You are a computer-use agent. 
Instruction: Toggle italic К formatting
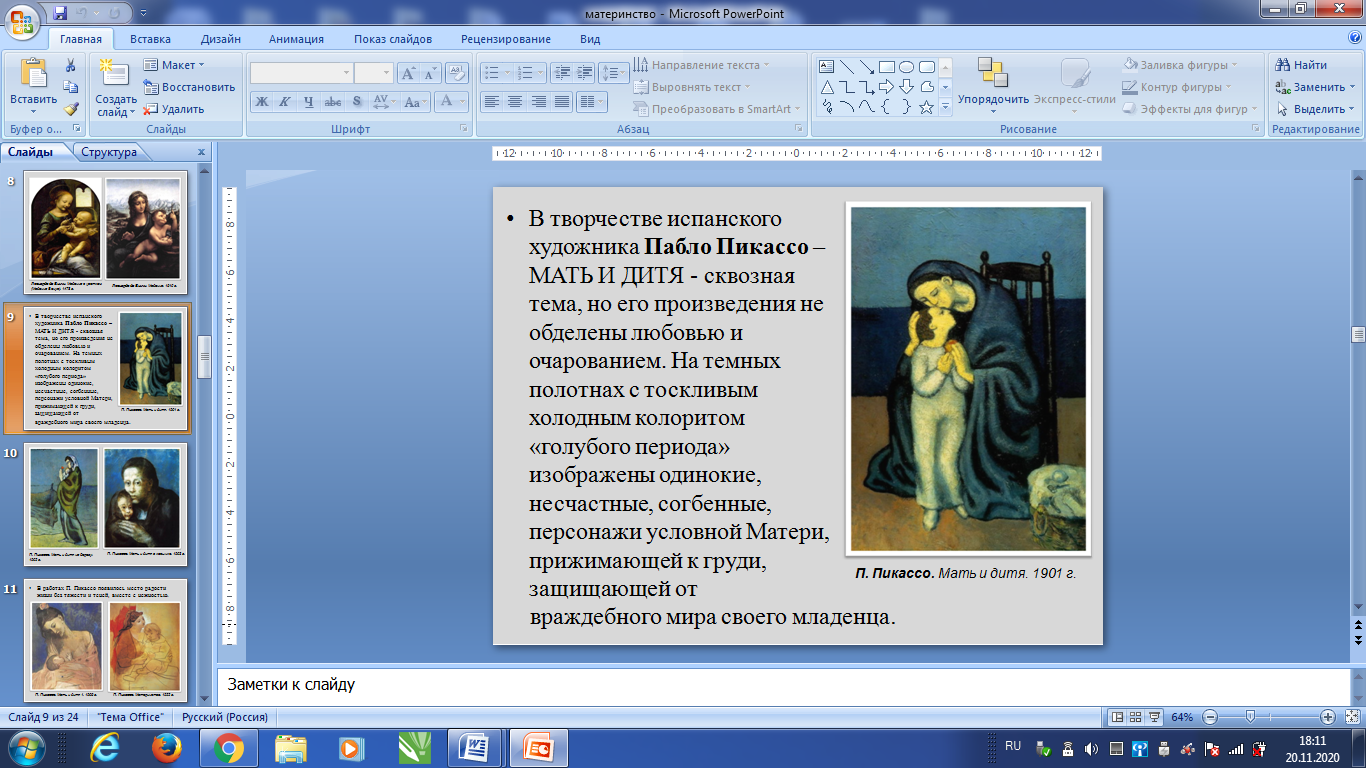click(x=285, y=102)
